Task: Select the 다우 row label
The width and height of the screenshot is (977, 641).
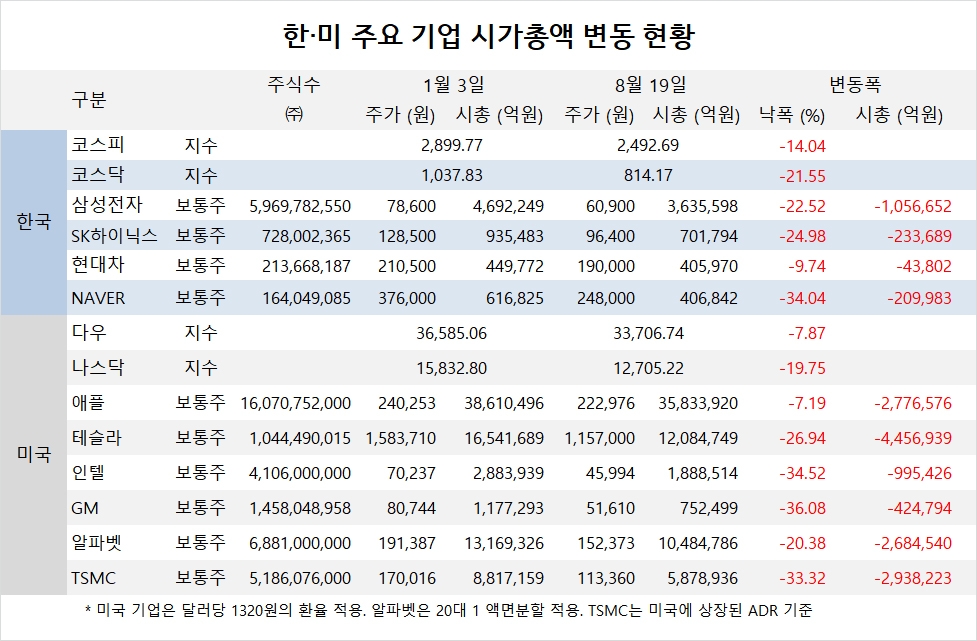Action: tap(89, 333)
